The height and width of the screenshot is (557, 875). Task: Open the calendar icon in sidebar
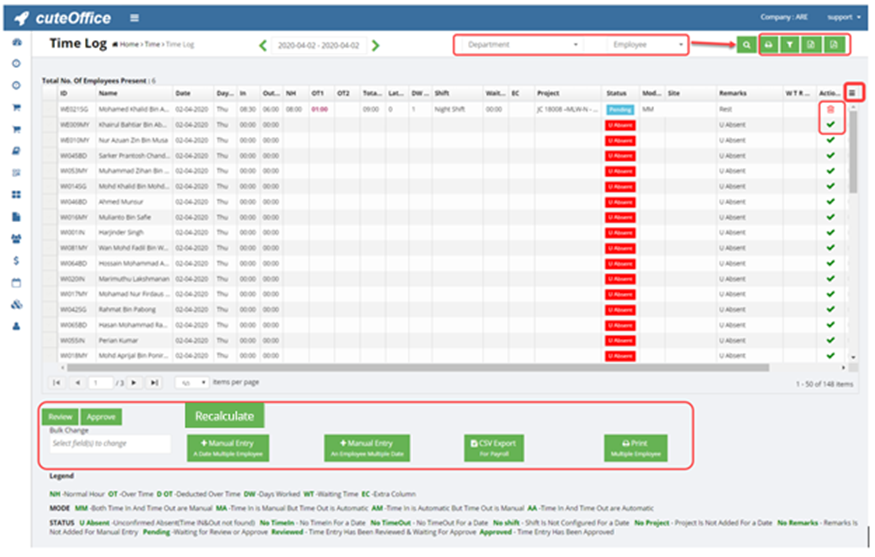16,282
